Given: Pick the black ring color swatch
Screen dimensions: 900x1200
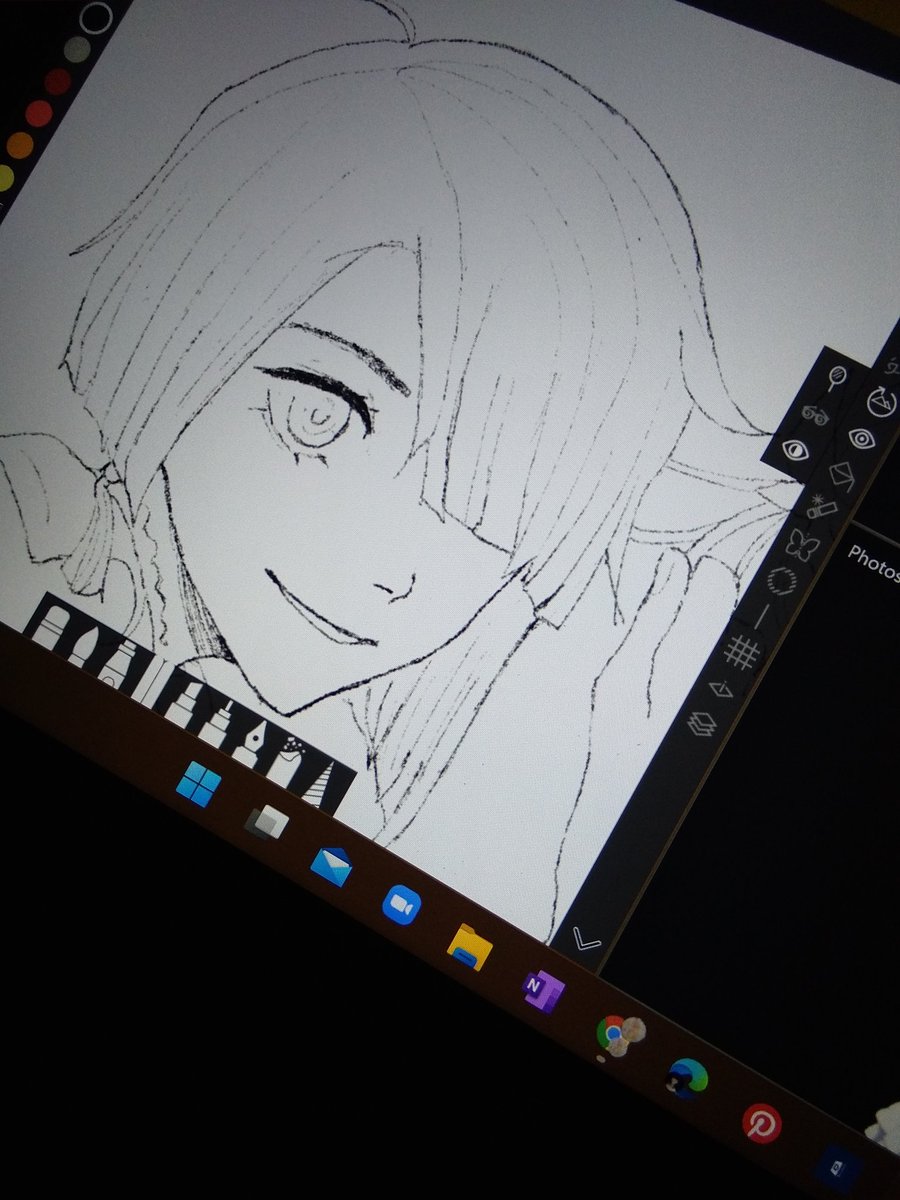Looking at the screenshot, I should (x=95, y=16).
